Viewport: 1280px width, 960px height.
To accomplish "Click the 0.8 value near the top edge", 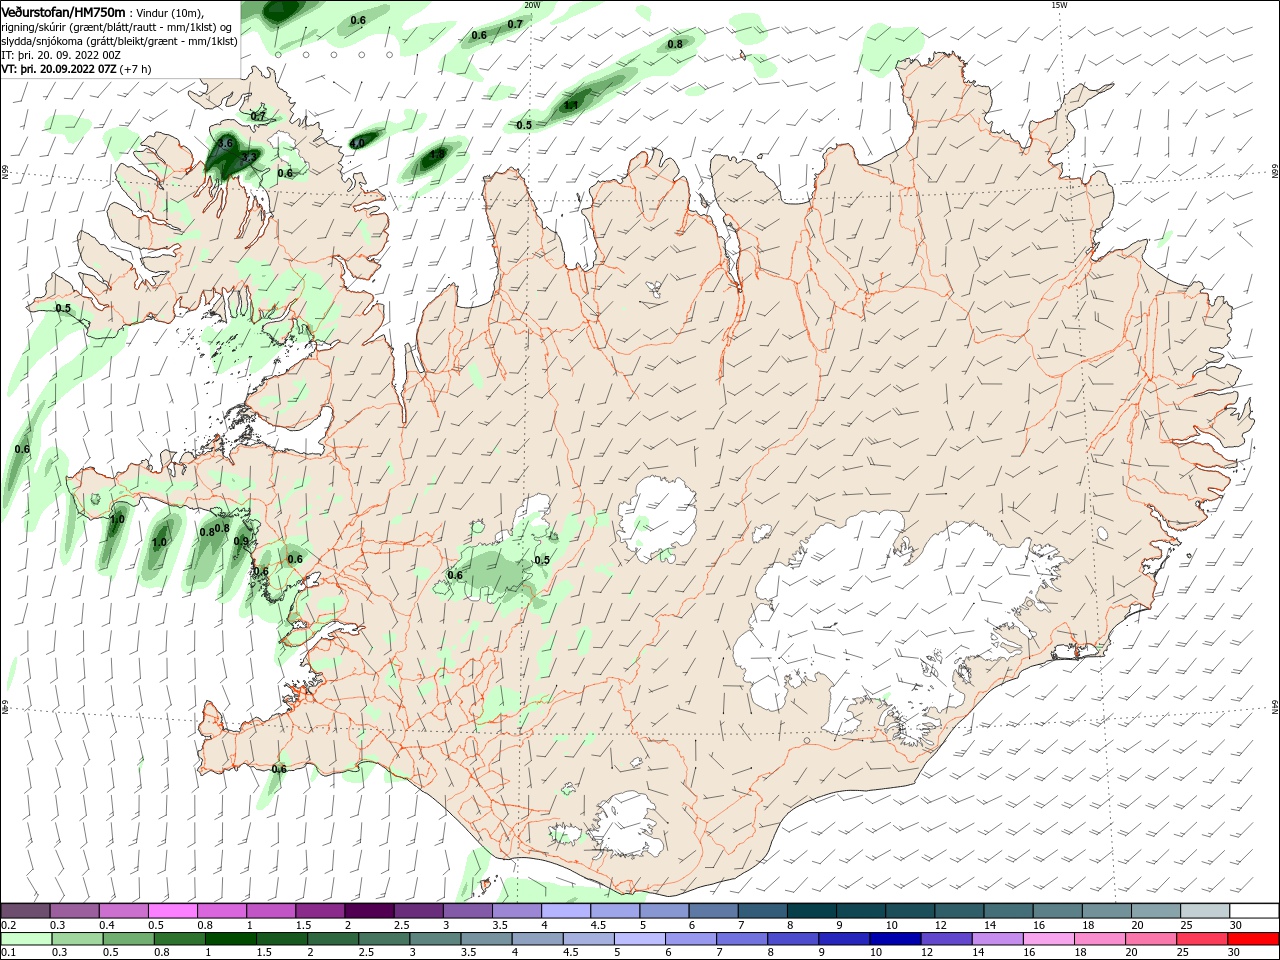I will [x=675, y=44].
